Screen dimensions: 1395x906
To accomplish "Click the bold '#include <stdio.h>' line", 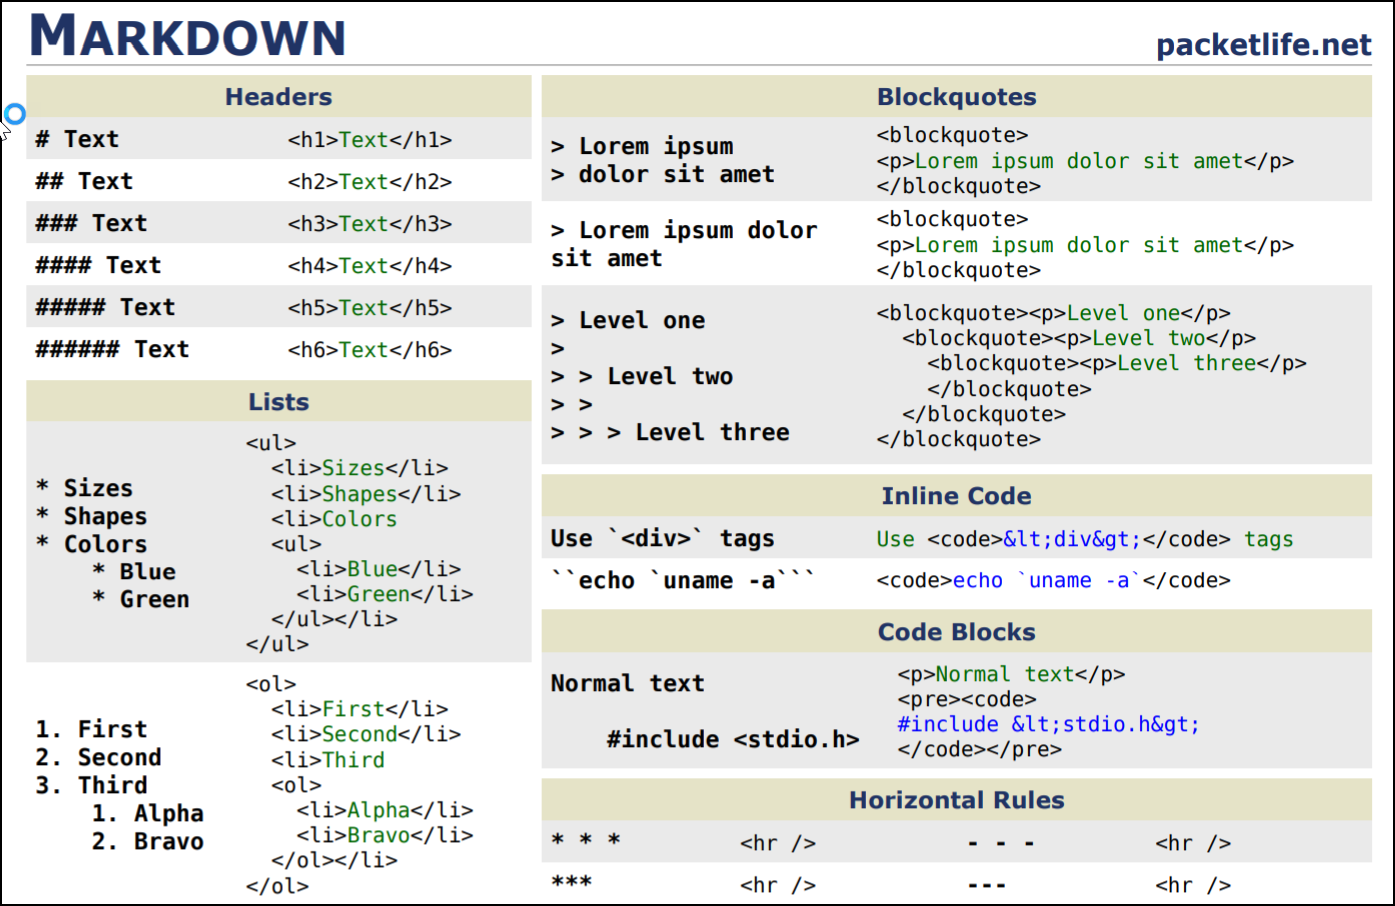I will point(732,739).
